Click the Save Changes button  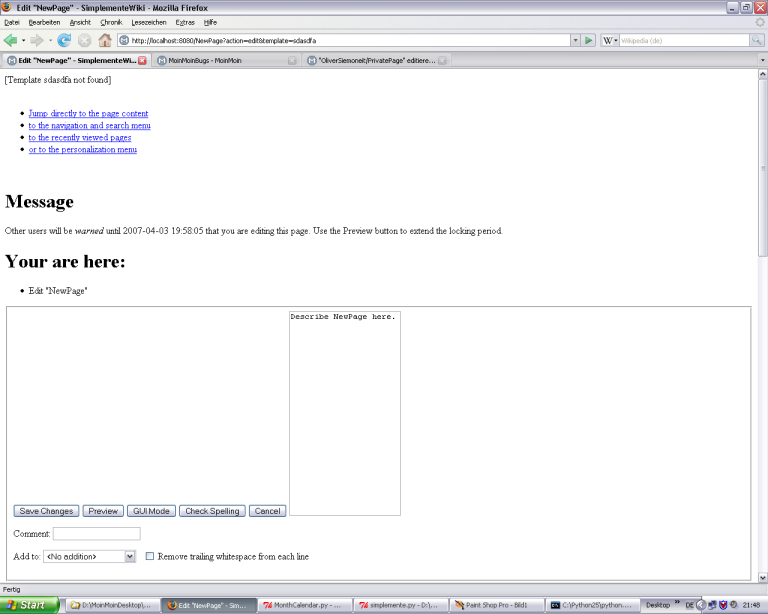point(46,511)
